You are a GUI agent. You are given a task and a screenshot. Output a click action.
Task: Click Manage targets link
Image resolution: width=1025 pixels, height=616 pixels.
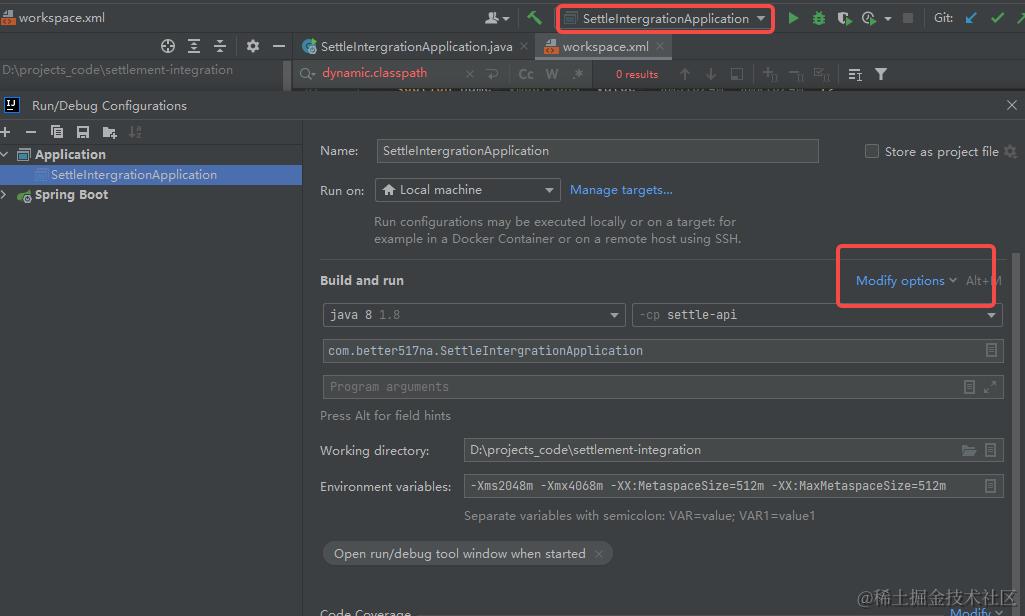coord(620,190)
